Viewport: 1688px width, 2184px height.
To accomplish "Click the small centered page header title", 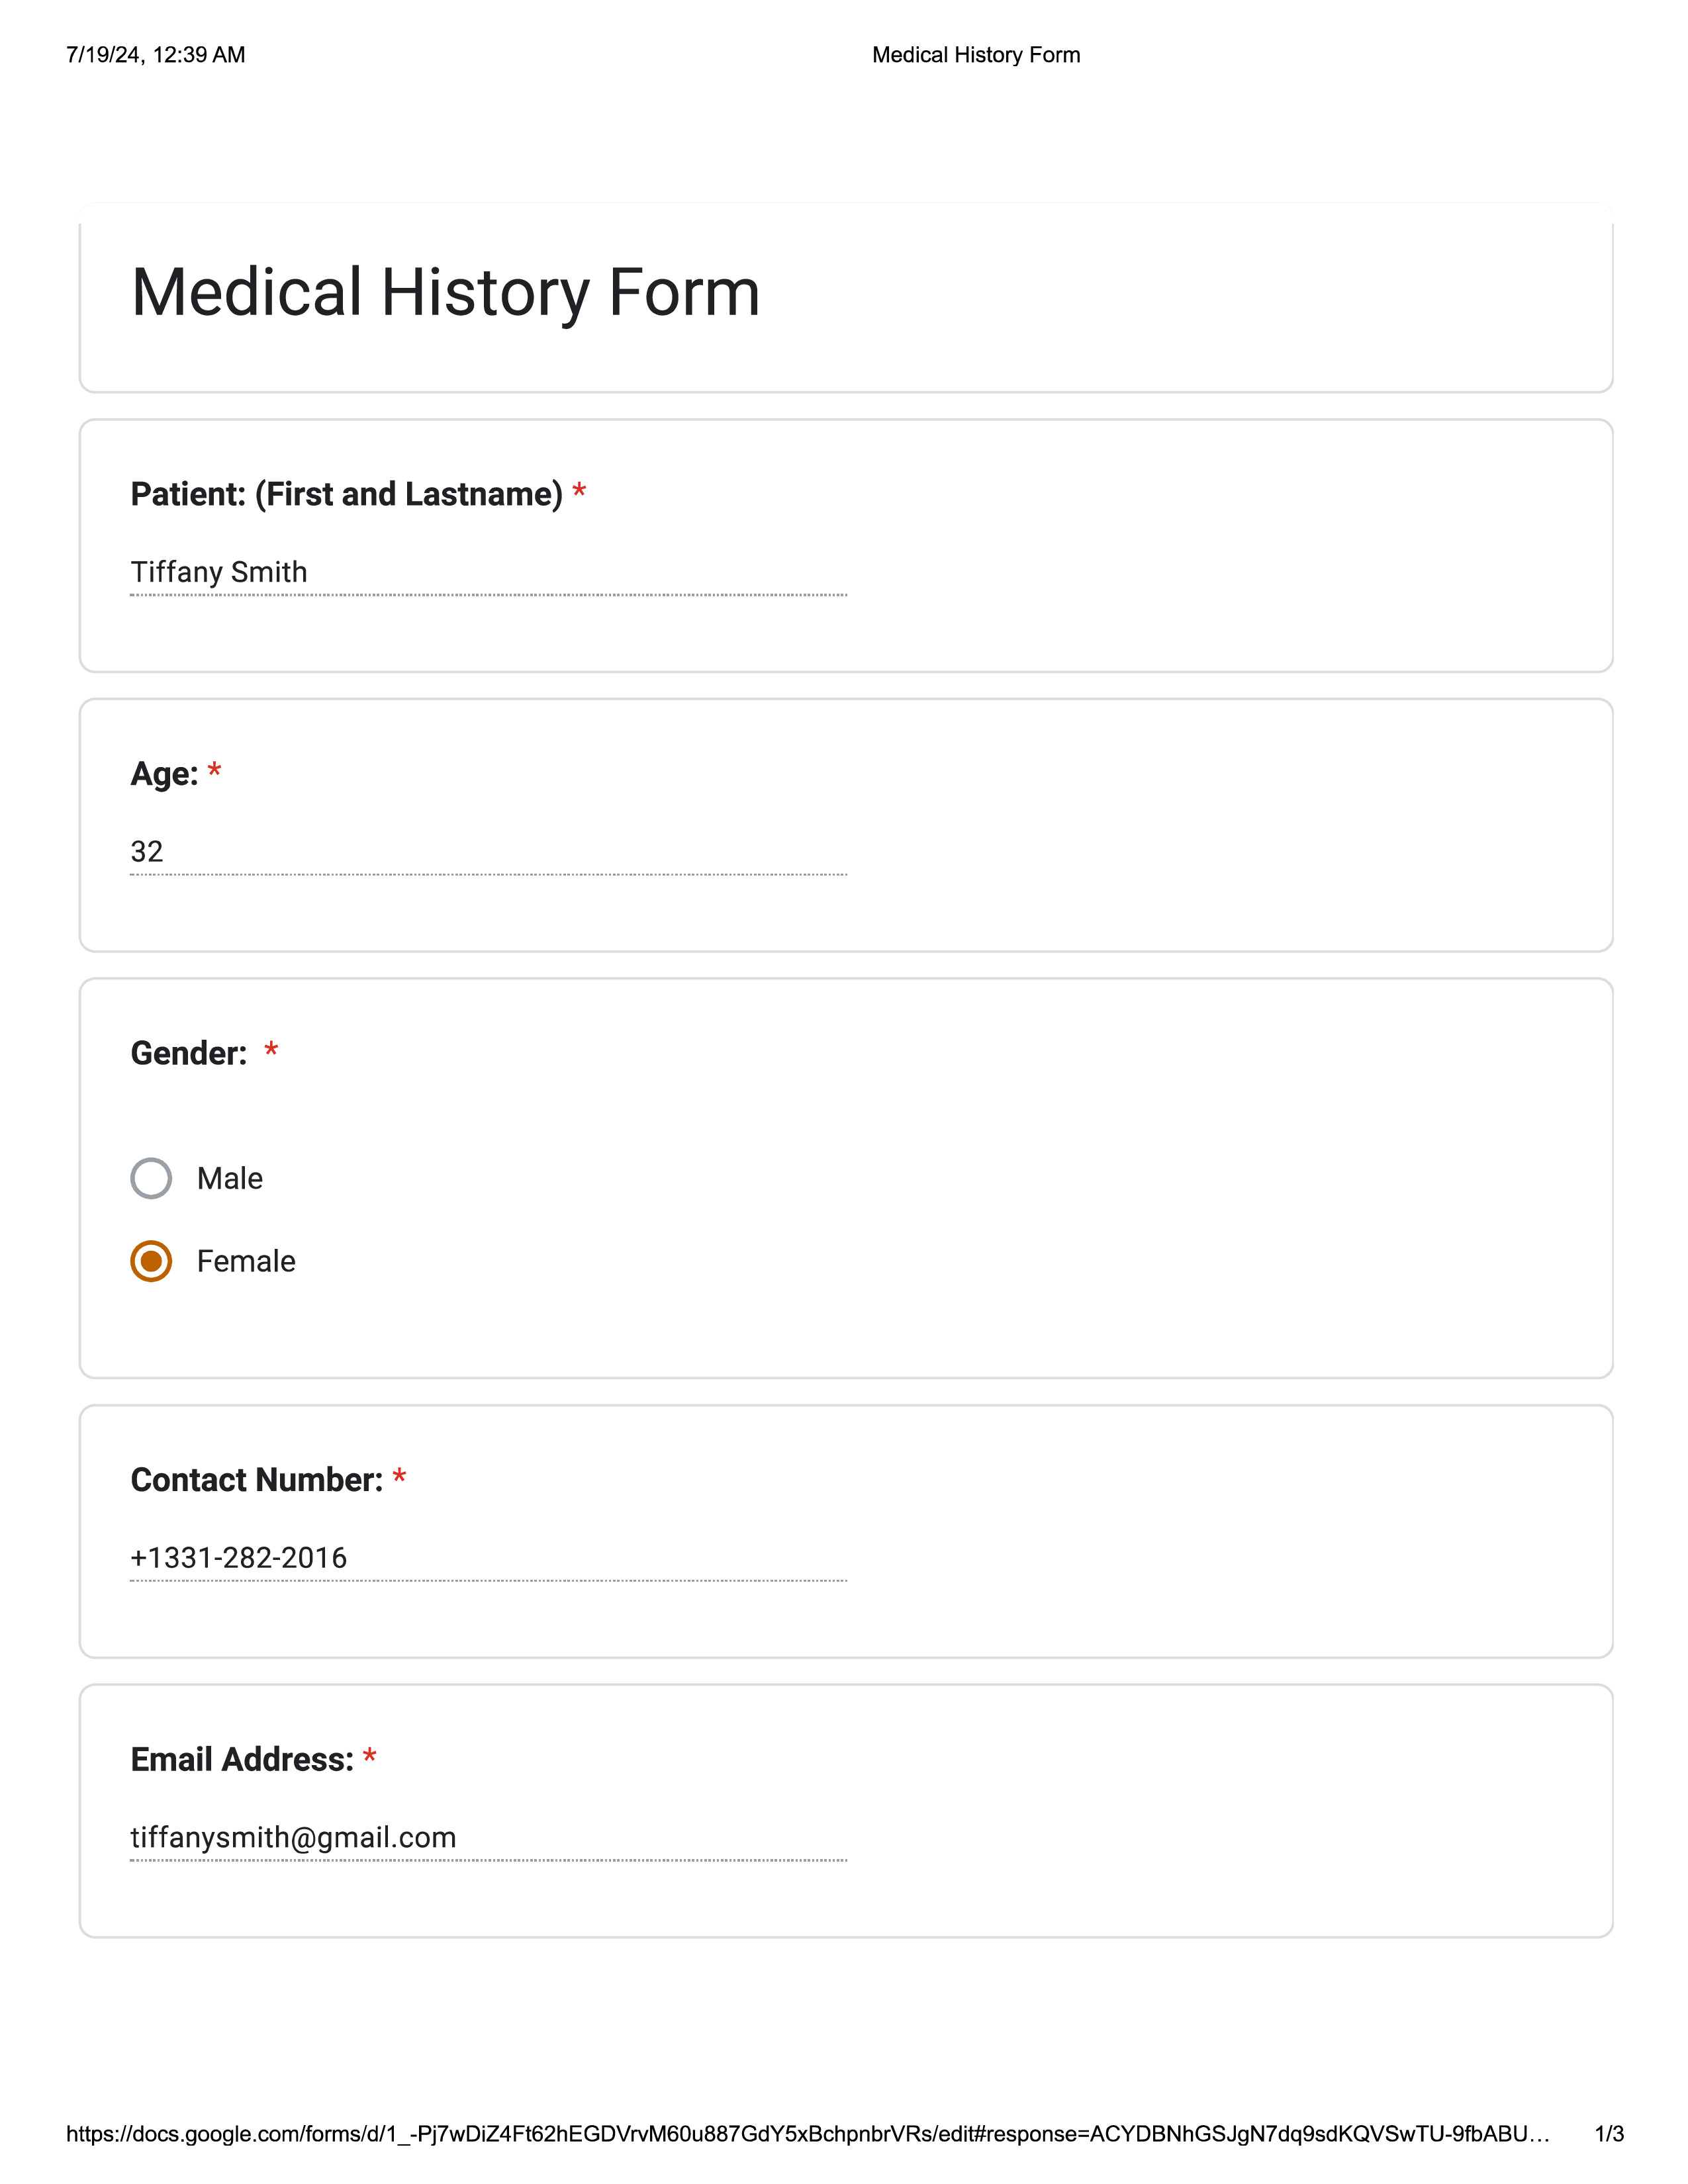I will click(976, 55).
